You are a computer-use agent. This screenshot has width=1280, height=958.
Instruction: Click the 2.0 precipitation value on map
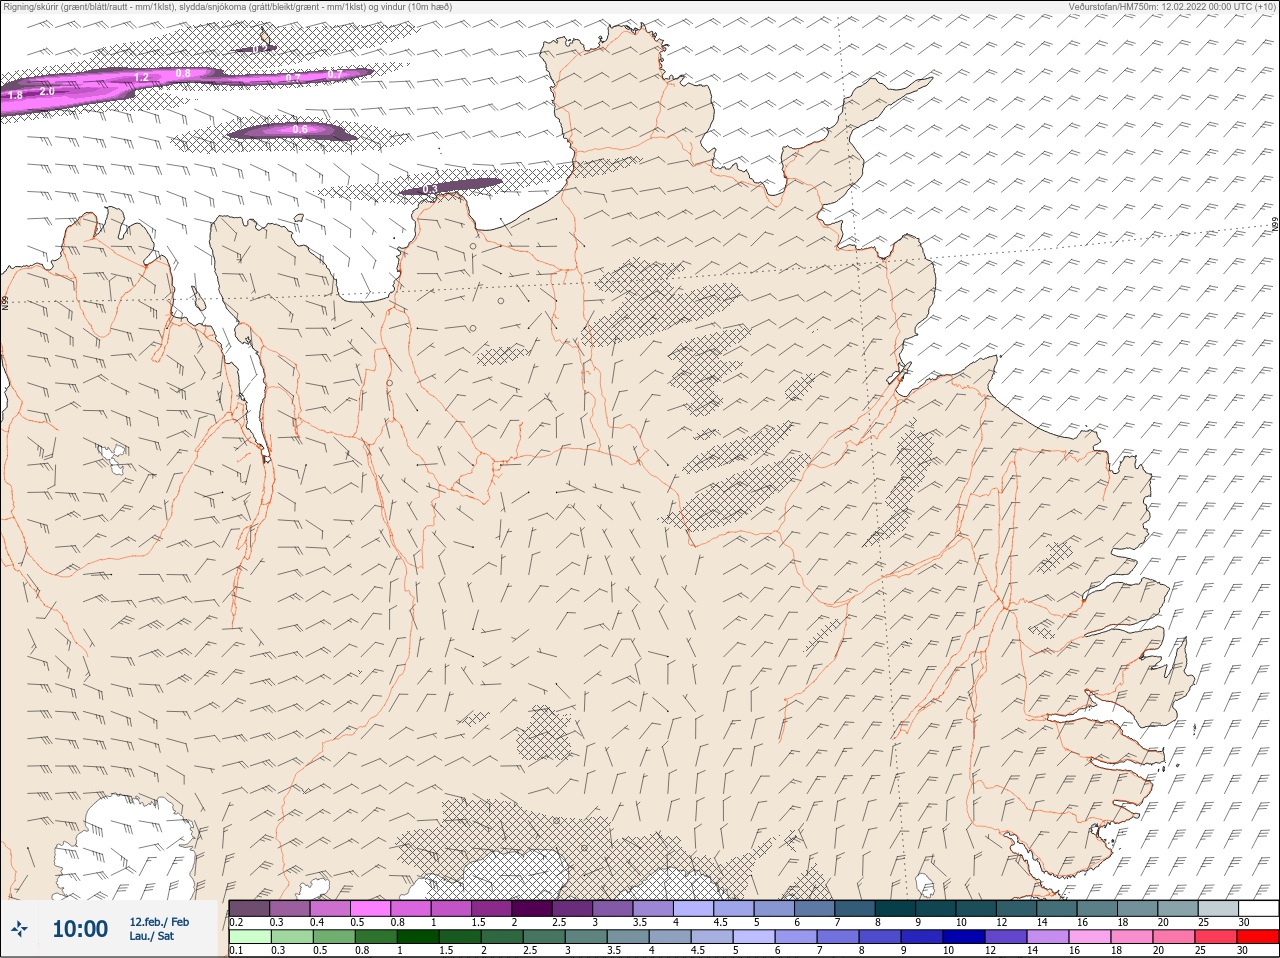point(47,91)
